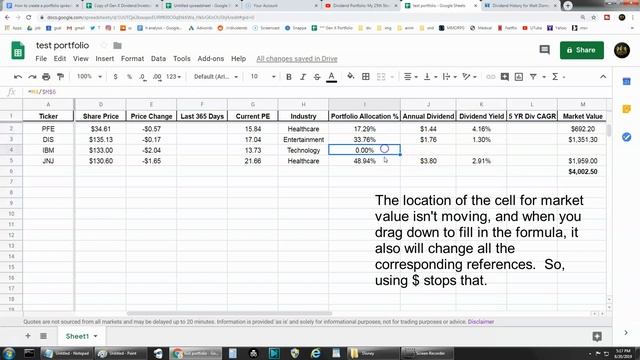Image resolution: width=640 pixels, height=360 pixels.
Task: Select the $4,002.50 total cell
Action: click(582, 171)
